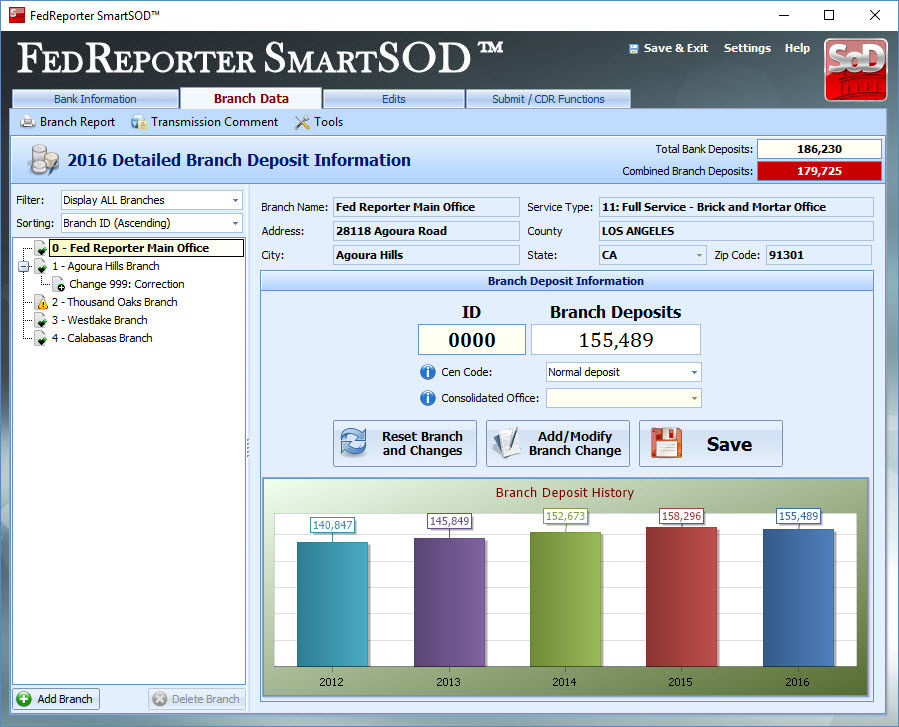Click the Westlake Branch status icon
This screenshot has height=727, width=899.
[x=41, y=320]
